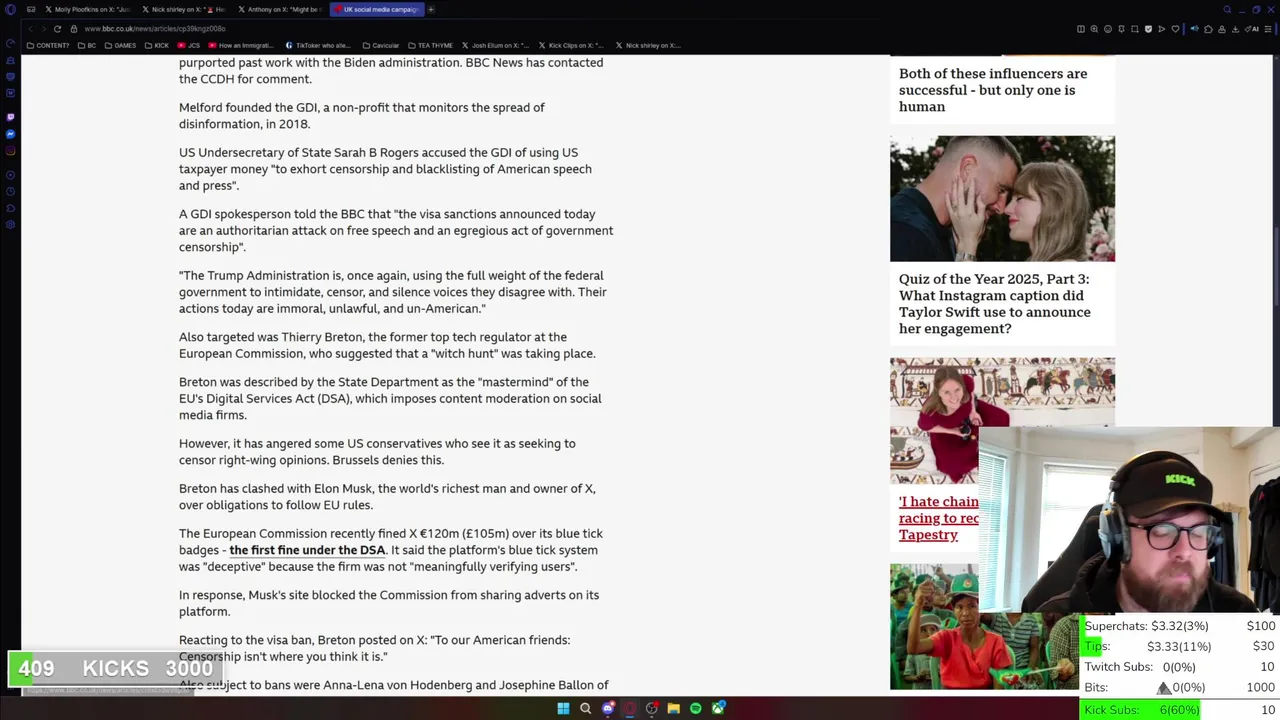
Task: Open Josh Ellum on X bookmark
Action: 495,45
